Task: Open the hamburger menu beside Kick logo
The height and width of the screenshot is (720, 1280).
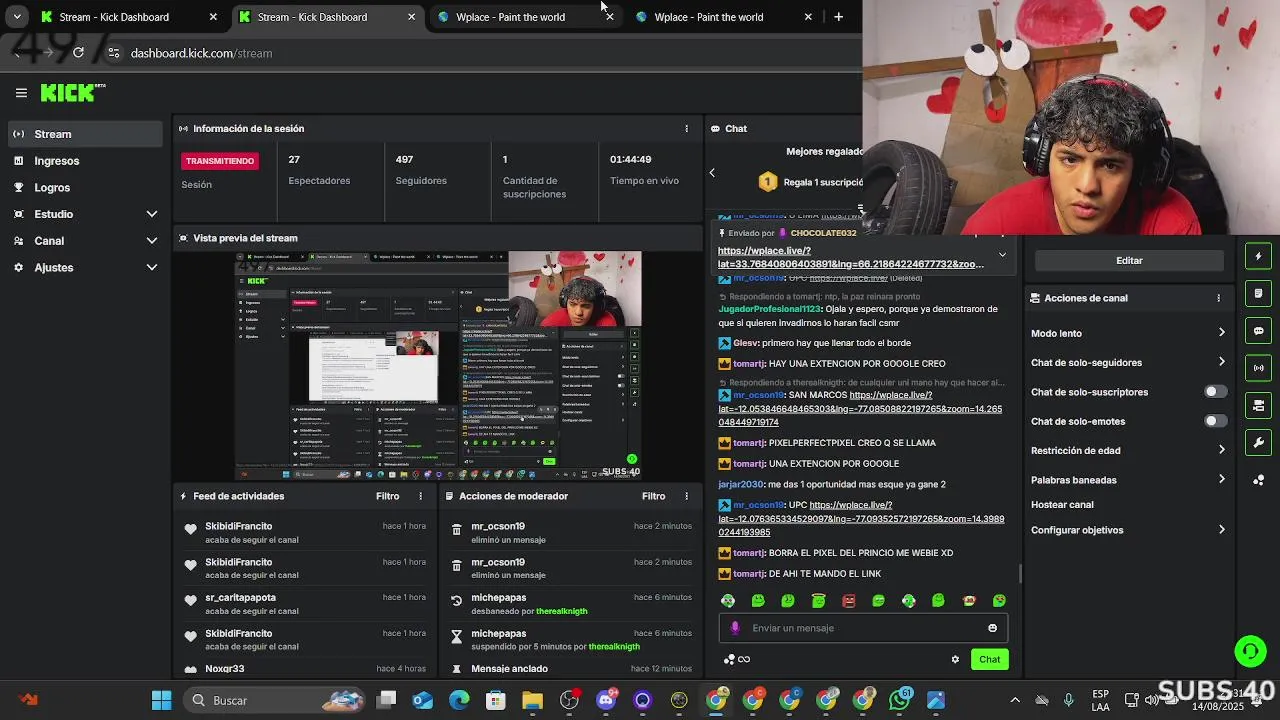Action: [21, 93]
